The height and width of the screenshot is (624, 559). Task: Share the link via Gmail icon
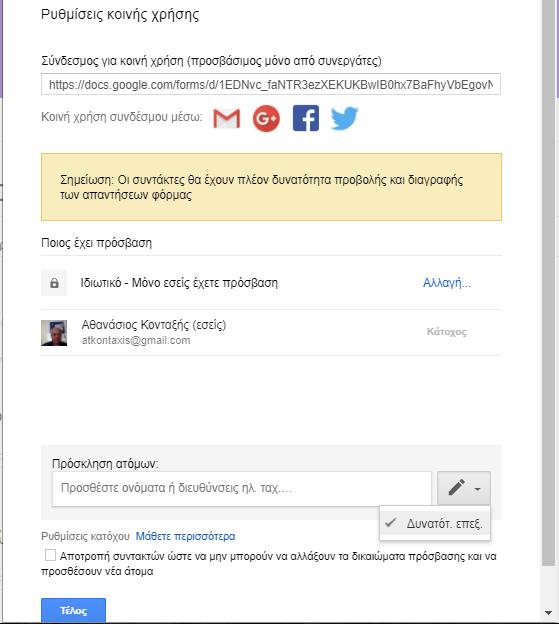tap(227, 119)
